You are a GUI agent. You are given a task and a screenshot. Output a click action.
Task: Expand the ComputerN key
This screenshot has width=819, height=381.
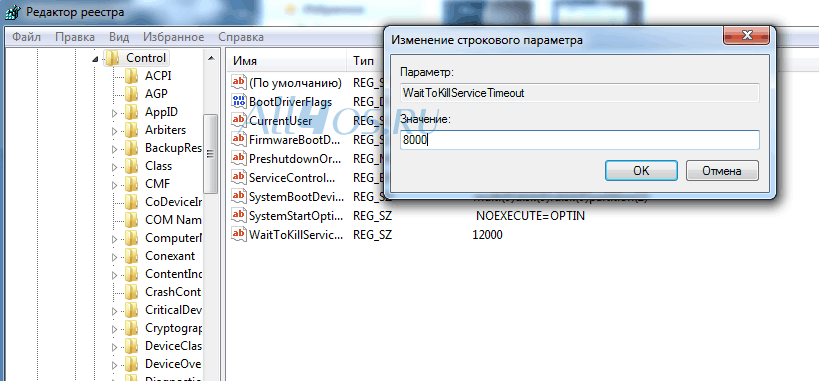[x=114, y=239]
